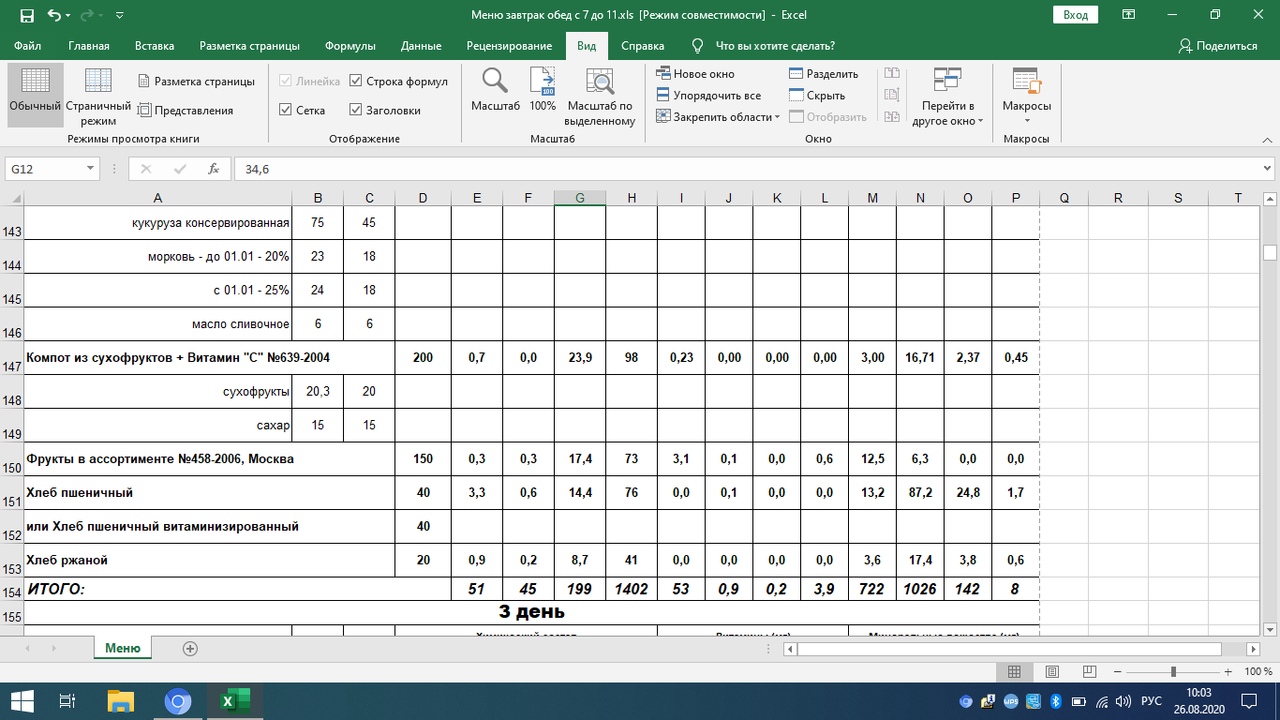
Task: Switch to the Главная ribbon tab
Action: pos(89,46)
